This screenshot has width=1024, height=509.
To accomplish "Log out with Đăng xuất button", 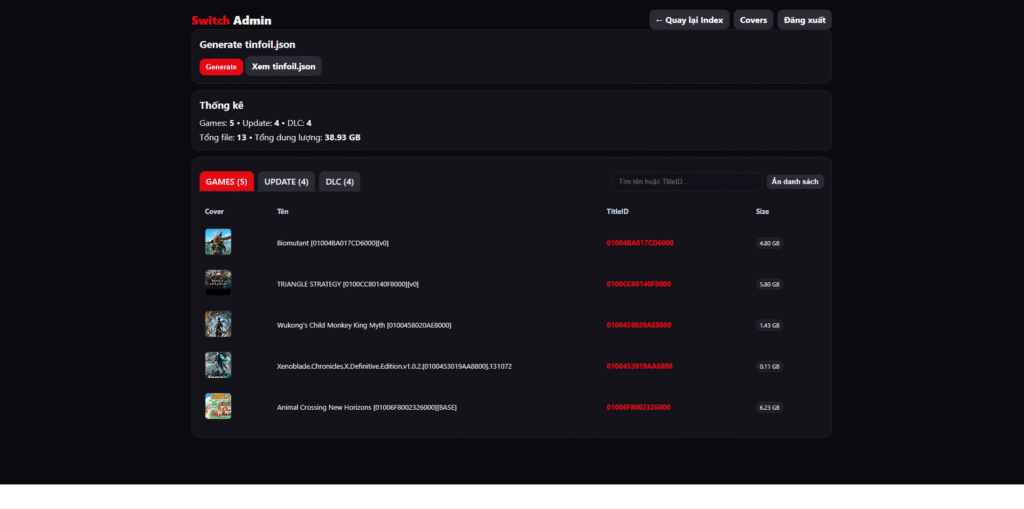I will (x=804, y=20).
